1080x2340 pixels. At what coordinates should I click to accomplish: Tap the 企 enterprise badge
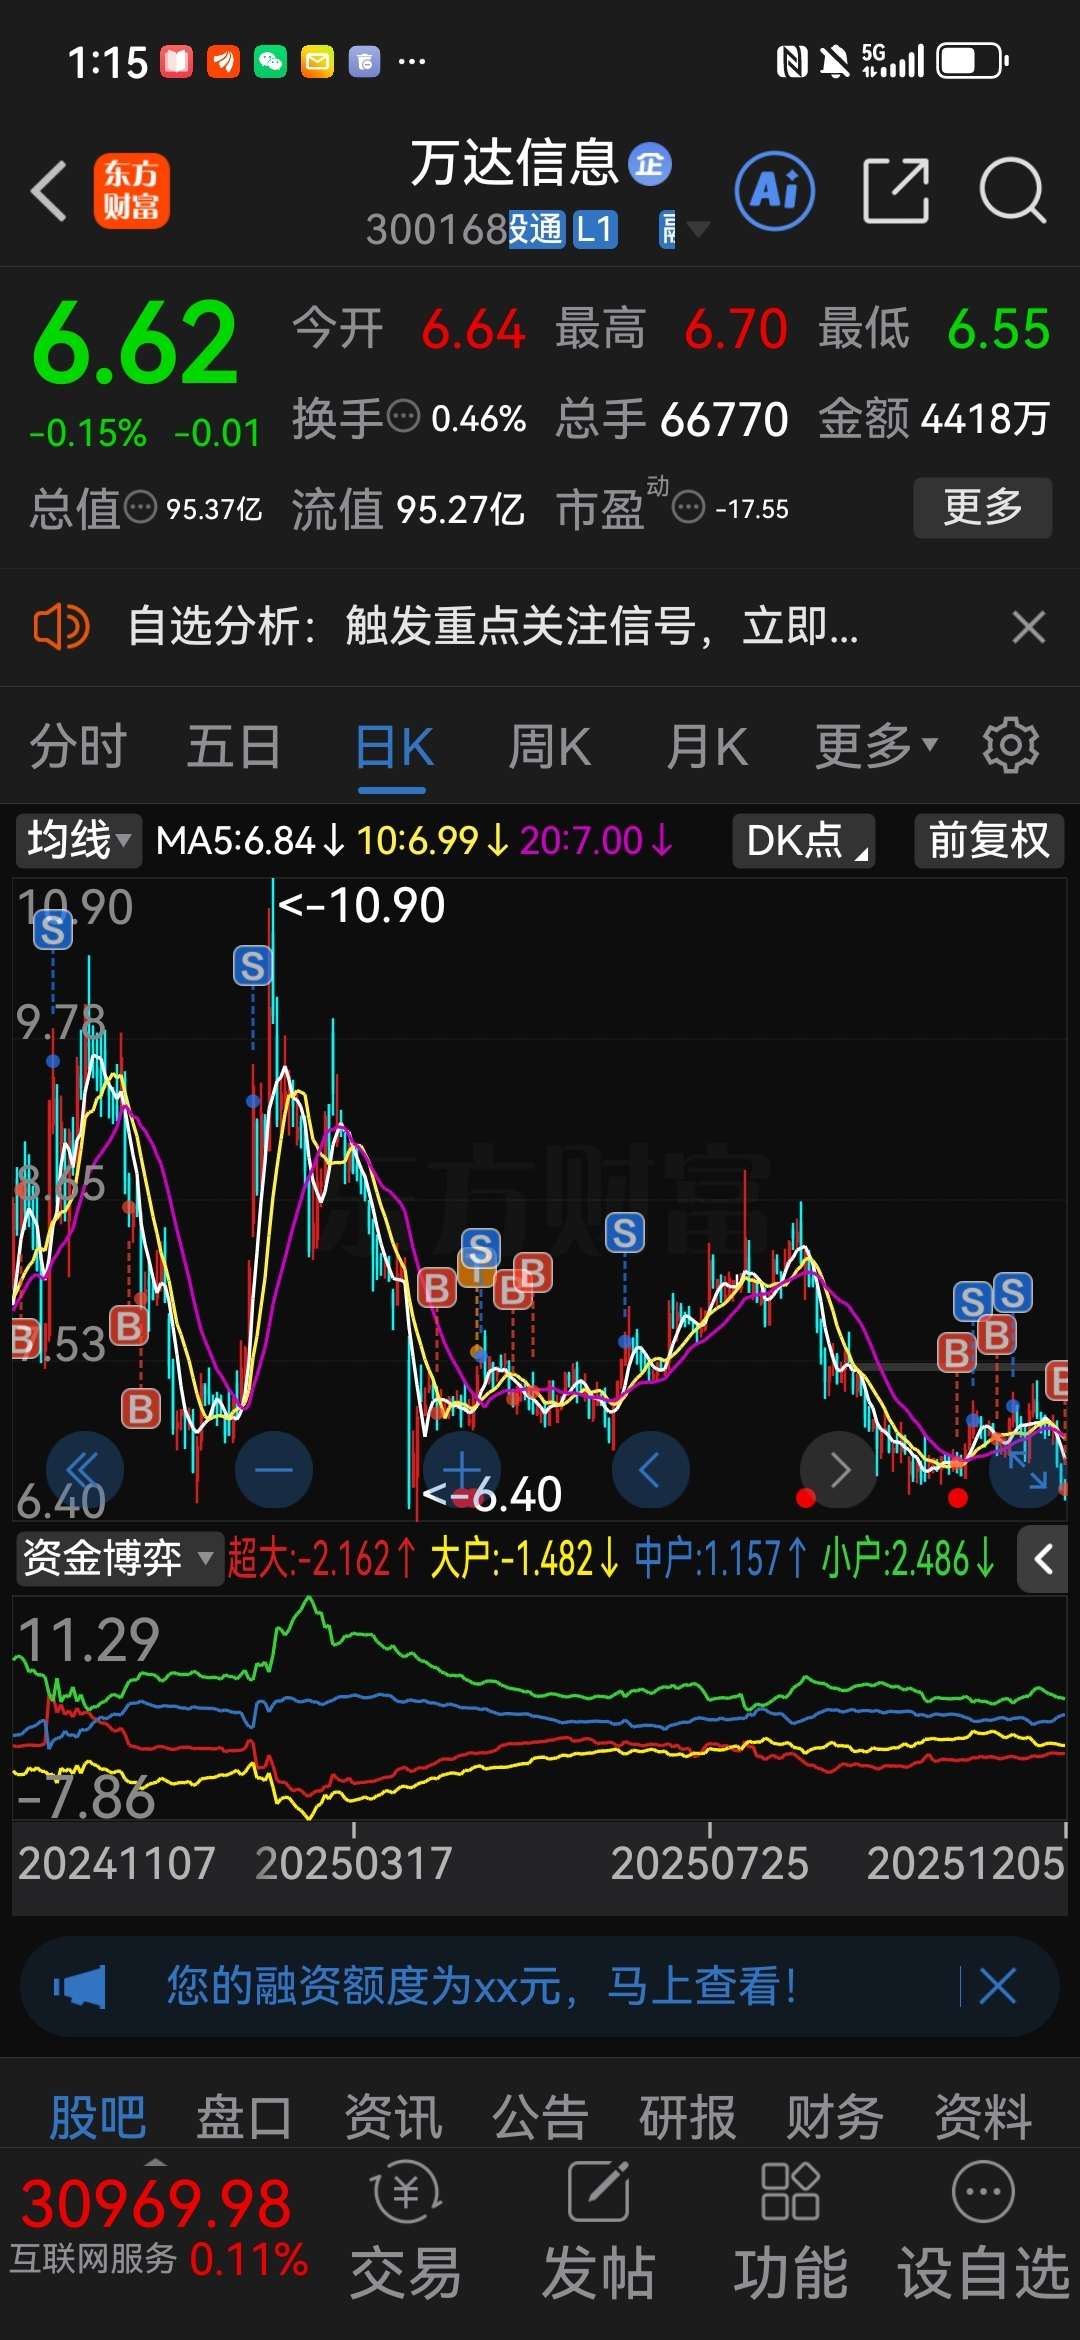tap(650, 164)
